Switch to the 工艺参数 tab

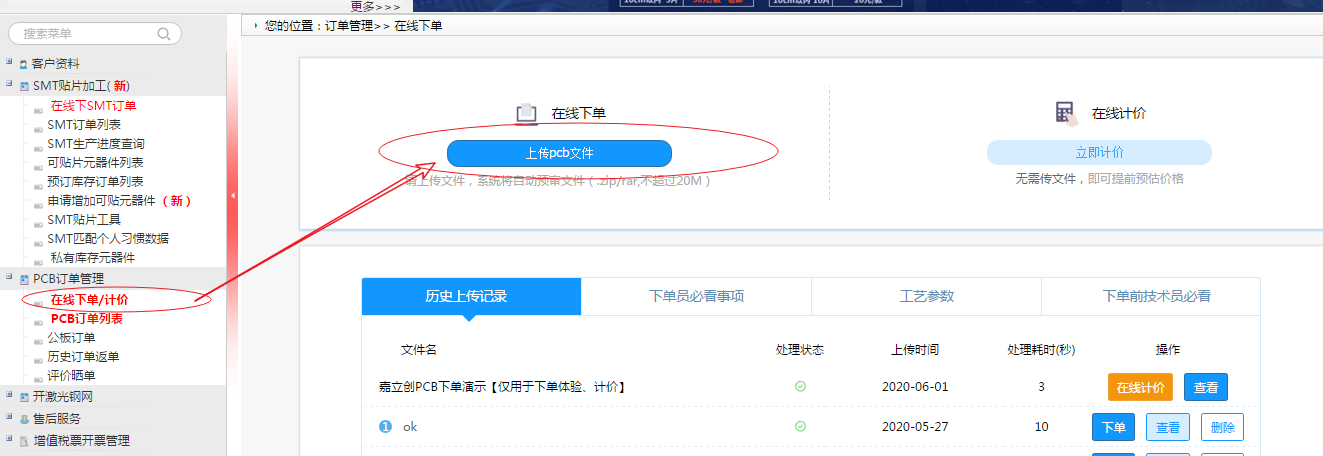click(x=926, y=296)
